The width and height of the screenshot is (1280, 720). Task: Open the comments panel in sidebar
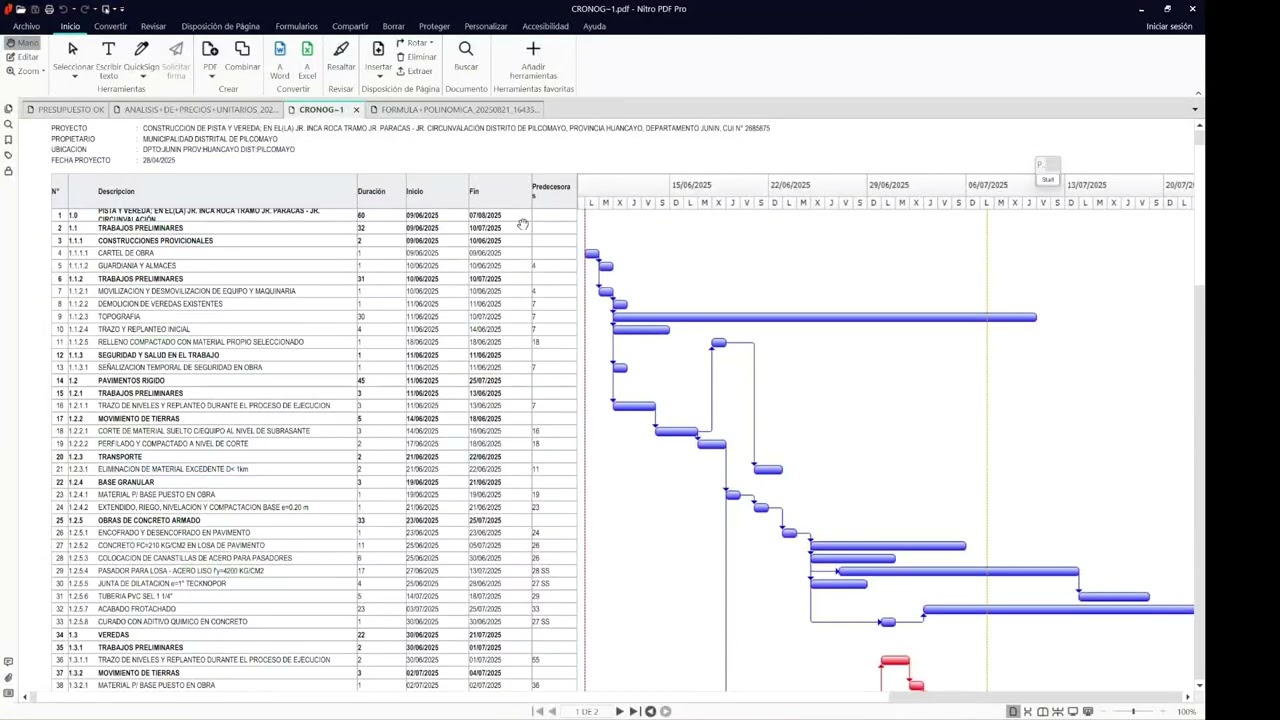(8, 662)
